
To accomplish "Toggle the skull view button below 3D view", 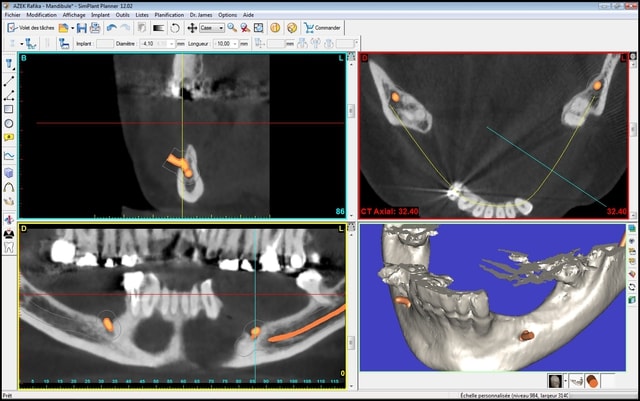I will point(553,381).
